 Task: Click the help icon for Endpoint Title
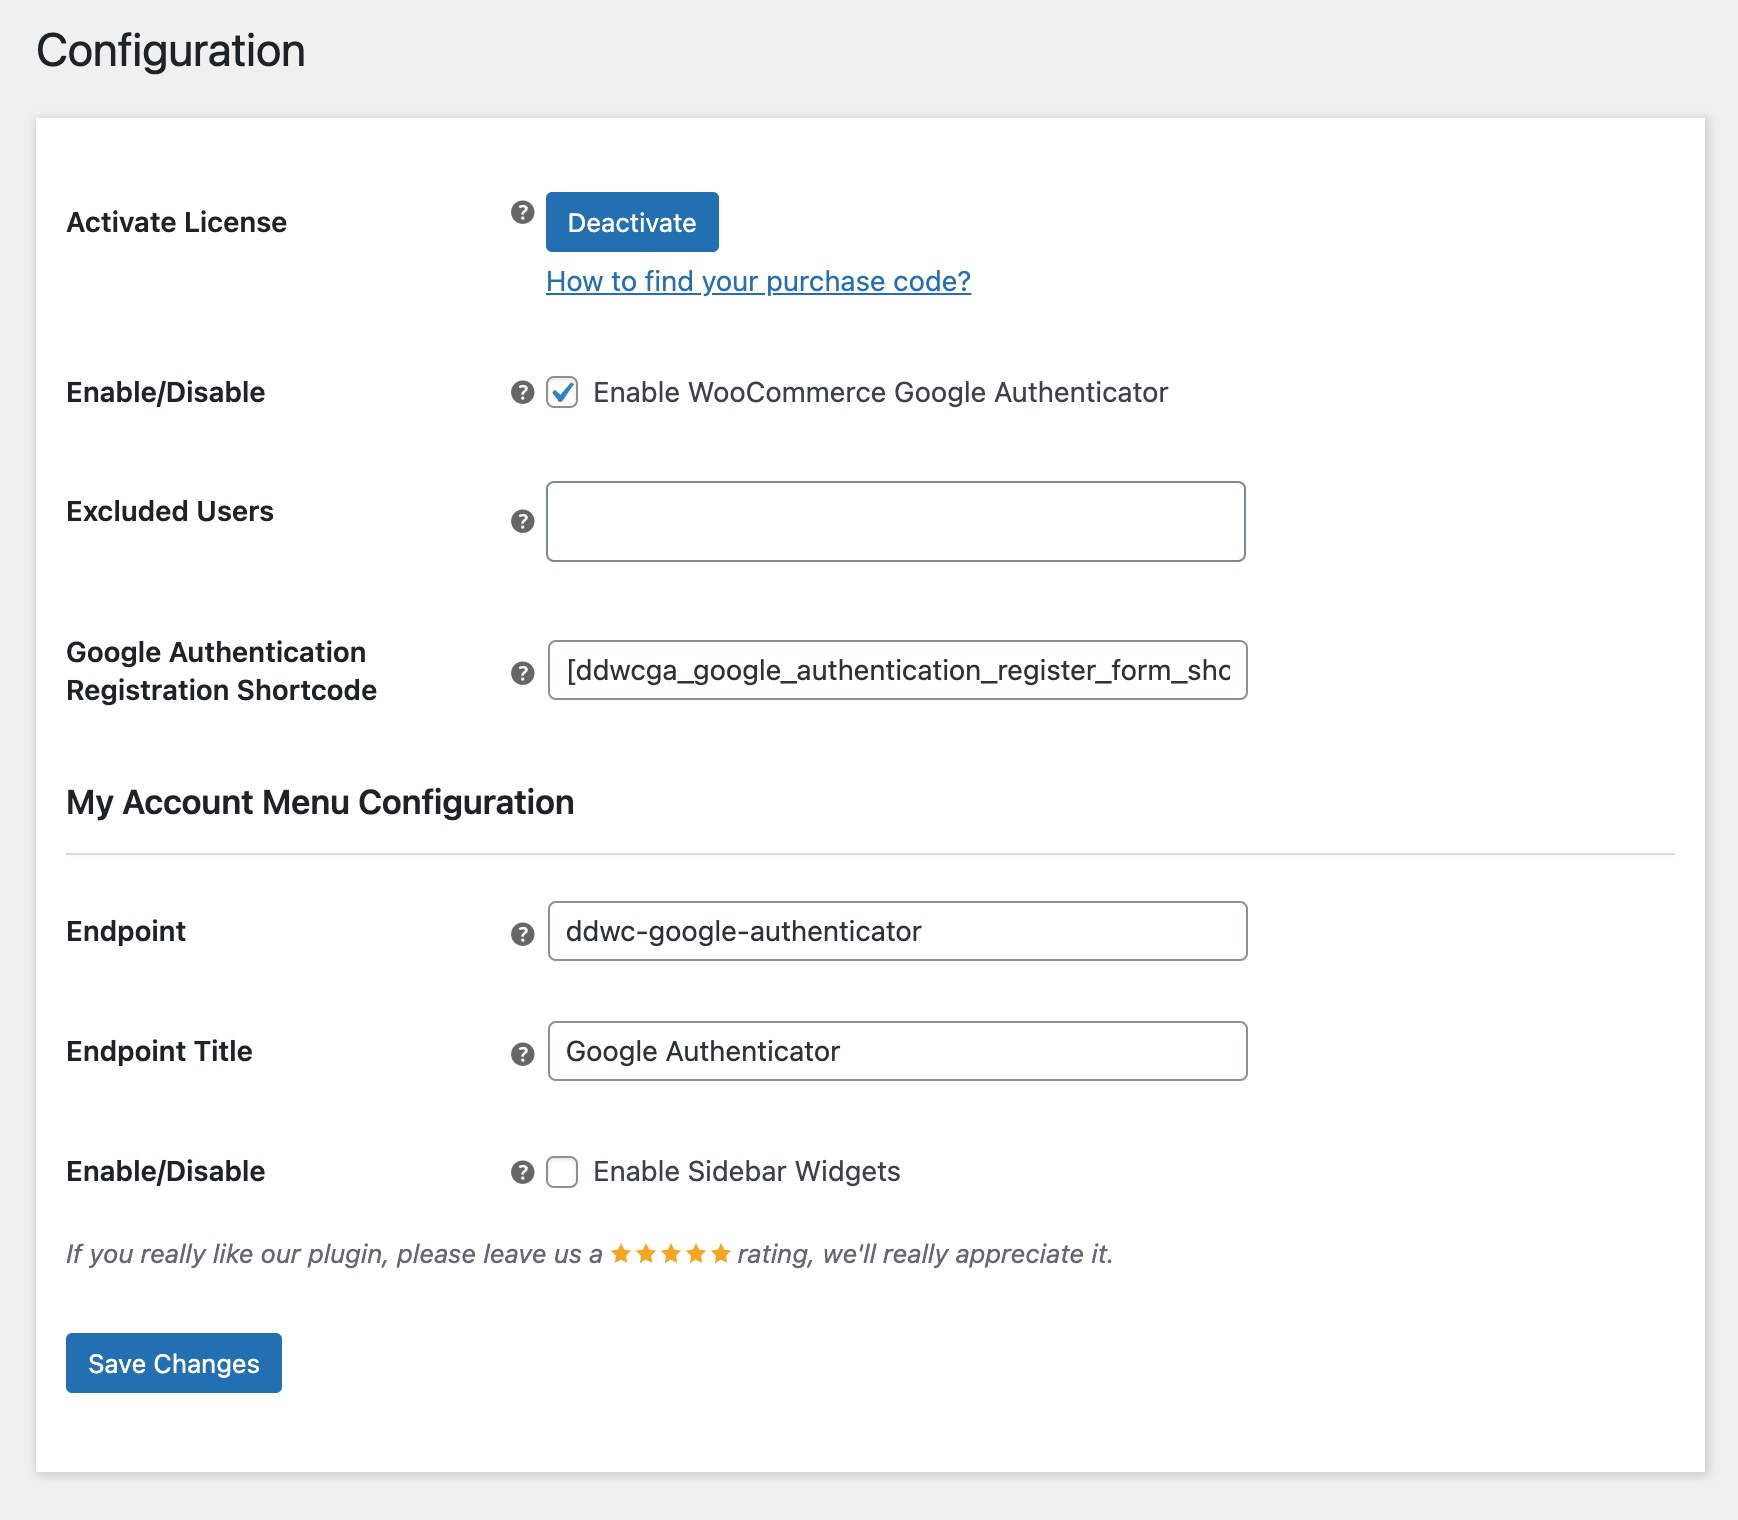coord(522,1054)
